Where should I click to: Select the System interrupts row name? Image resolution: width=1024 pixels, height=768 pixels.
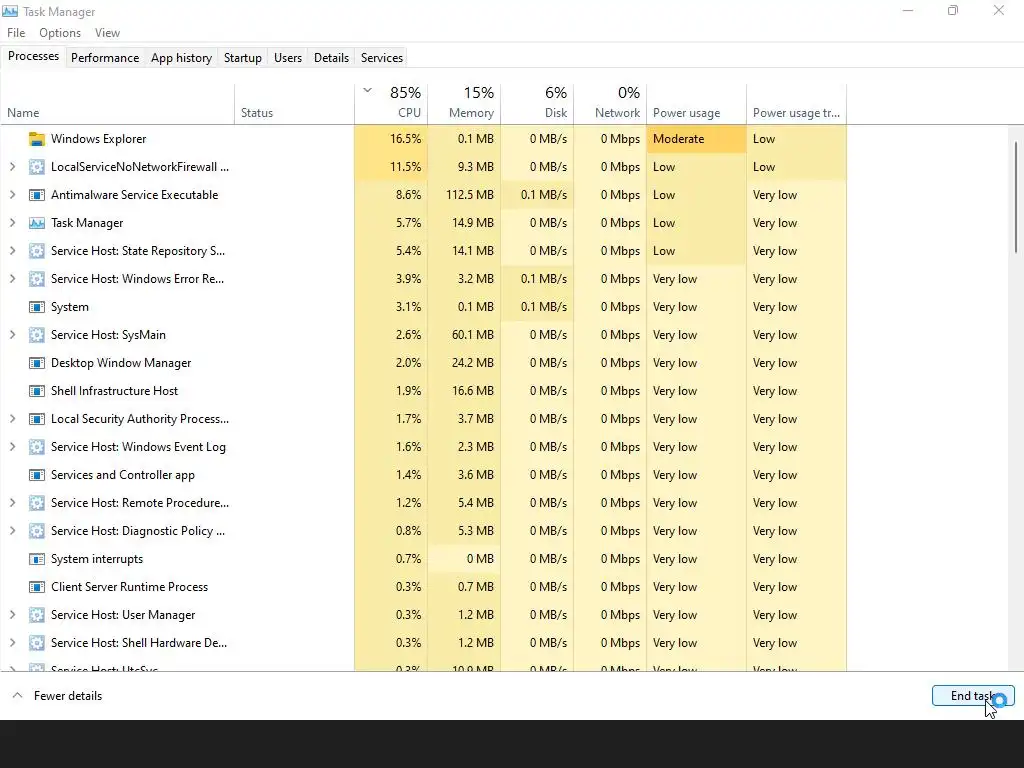(97, 559)
